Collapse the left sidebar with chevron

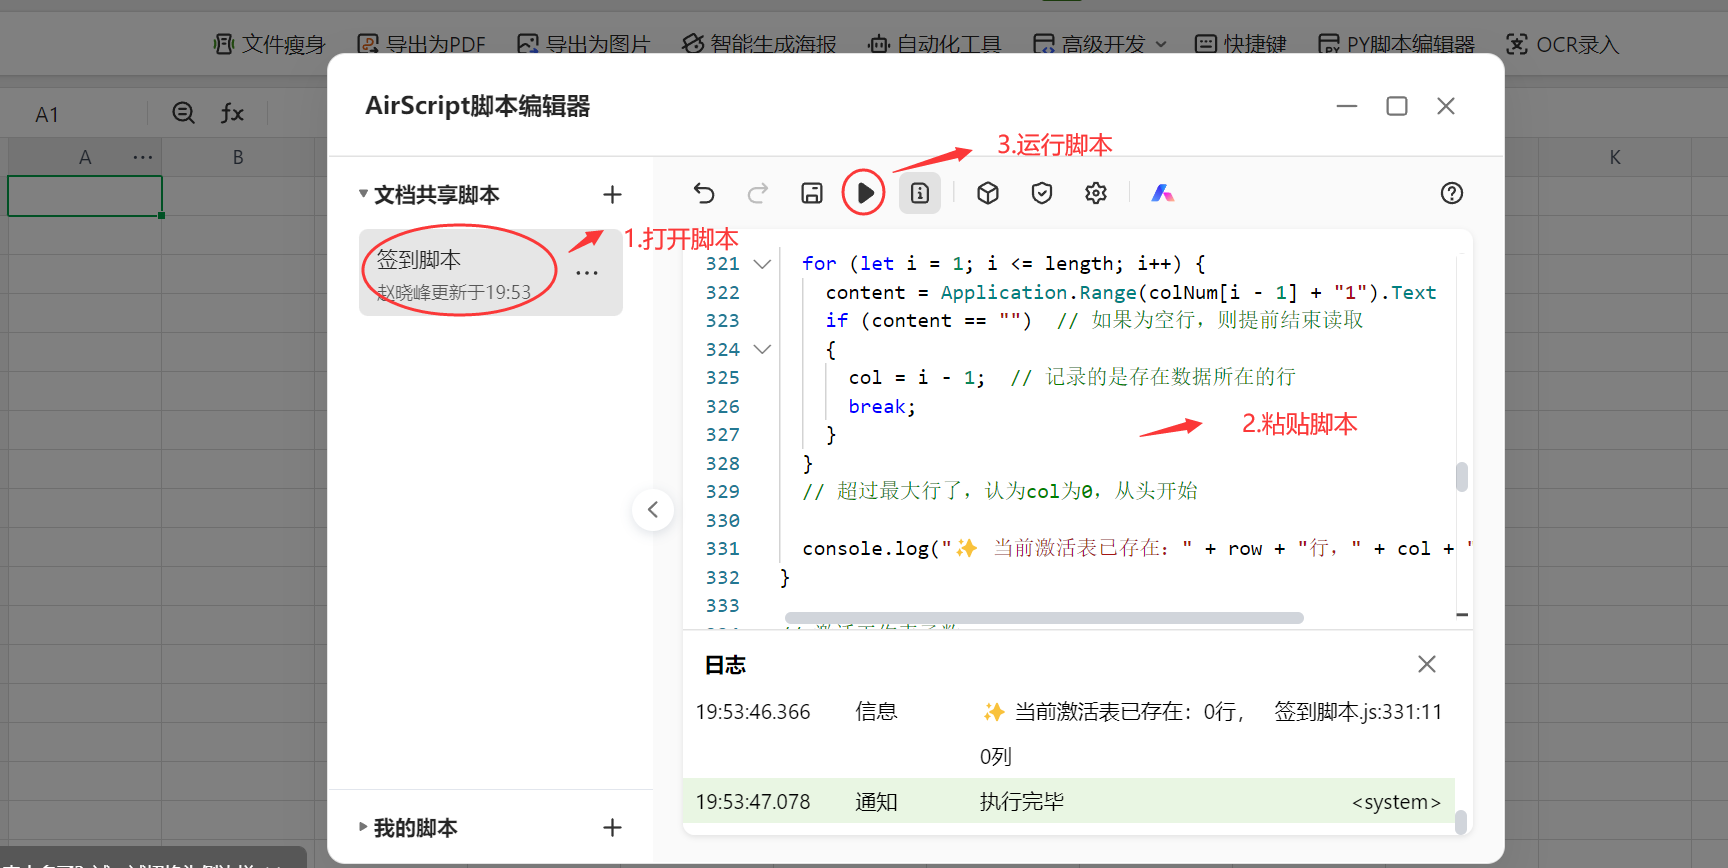[653, 510]
